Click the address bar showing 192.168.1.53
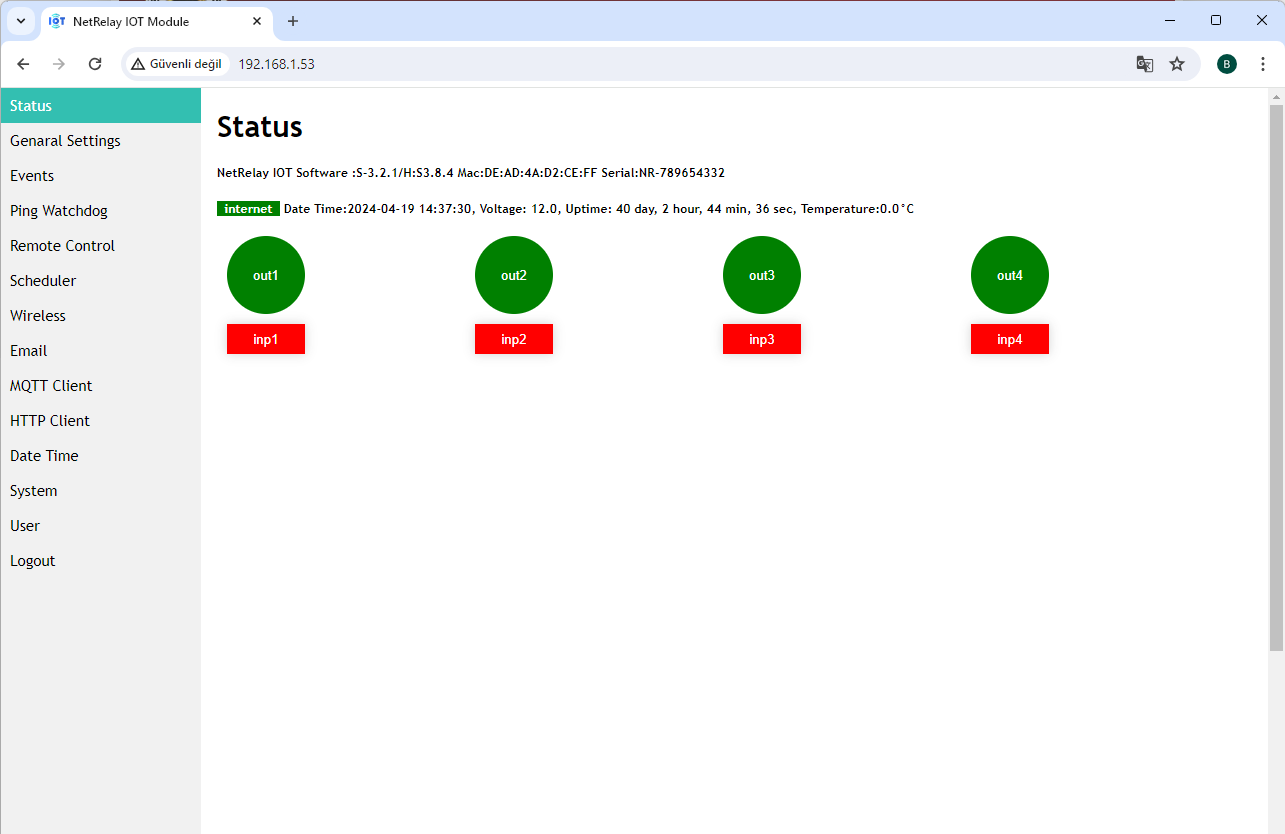1285x834 pixels. pyautogui.click(x=600, y=64)
